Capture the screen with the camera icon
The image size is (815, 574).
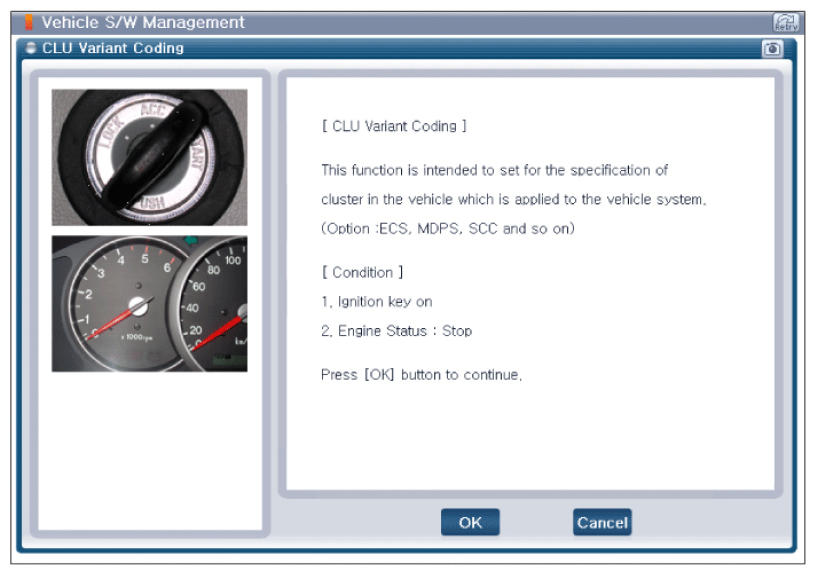click(x=772, y=48)
